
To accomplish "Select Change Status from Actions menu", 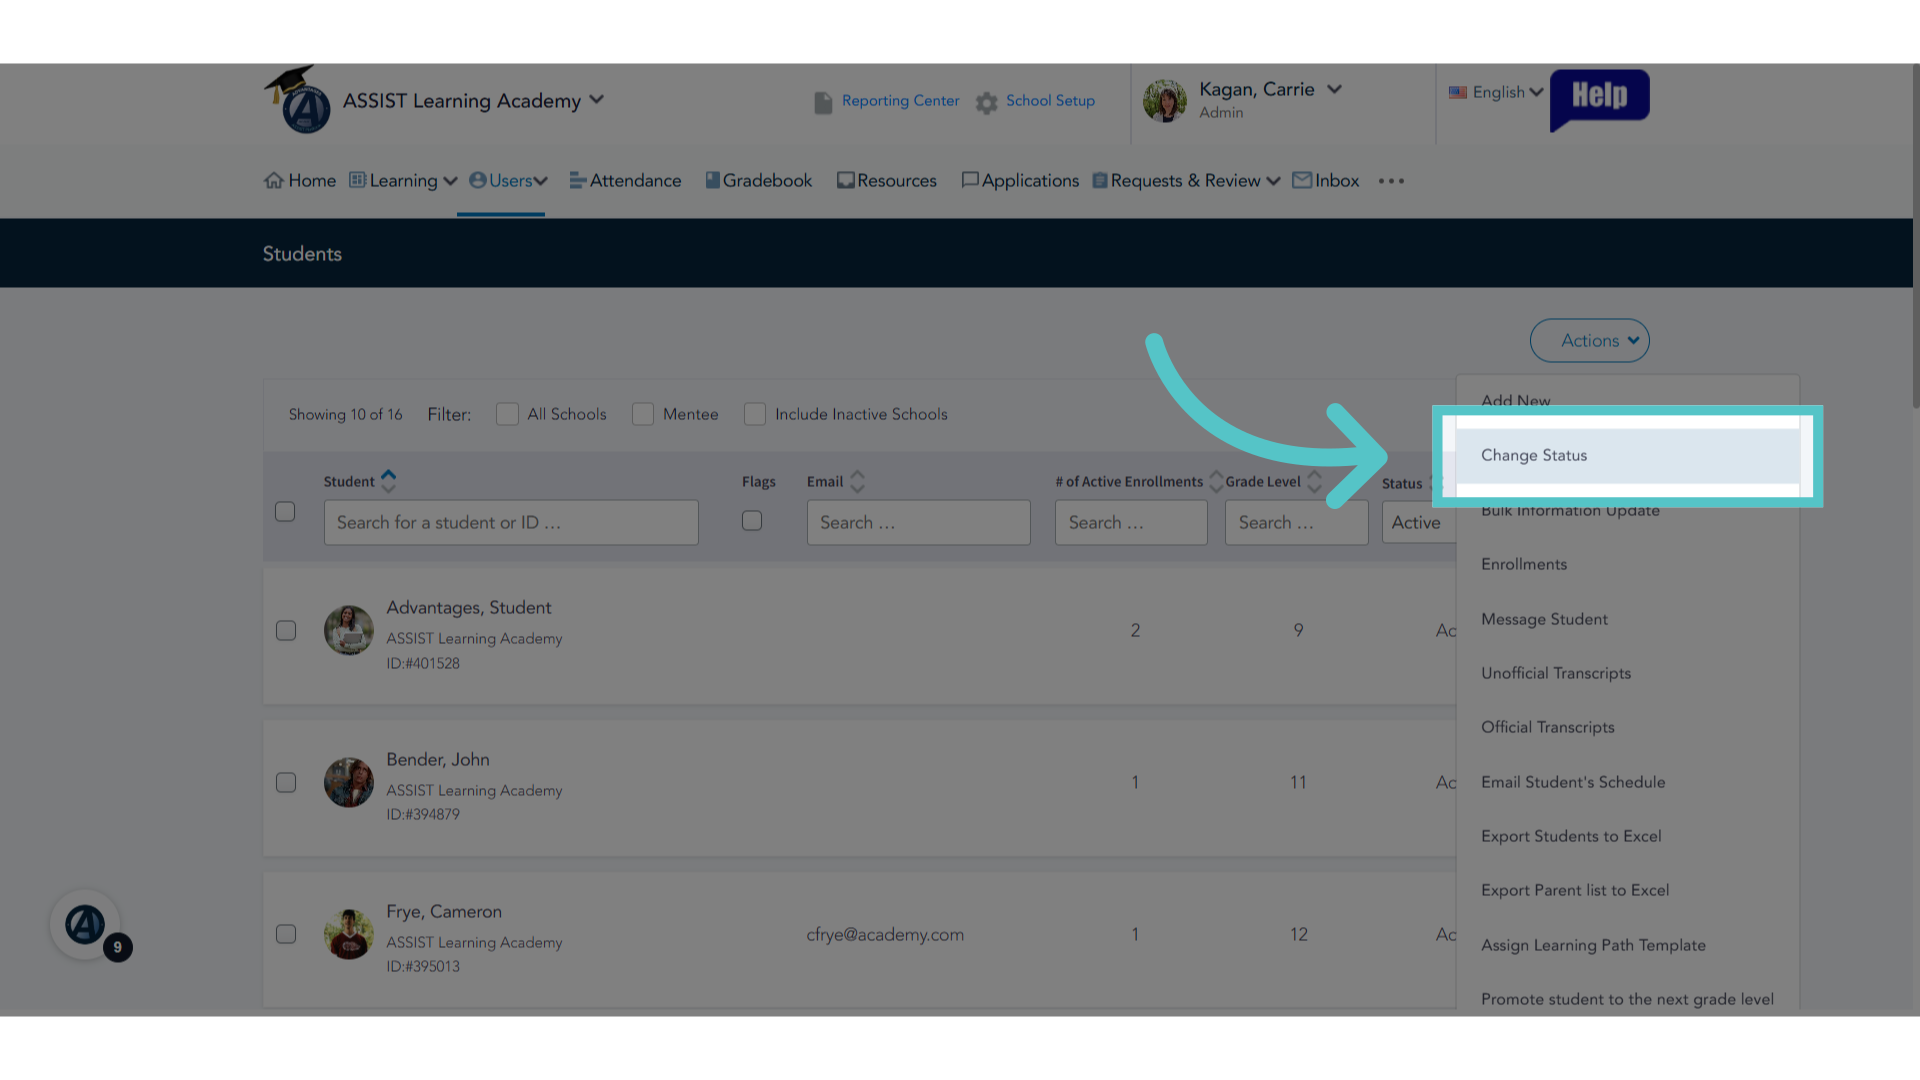I will (x=1628, y=455).
